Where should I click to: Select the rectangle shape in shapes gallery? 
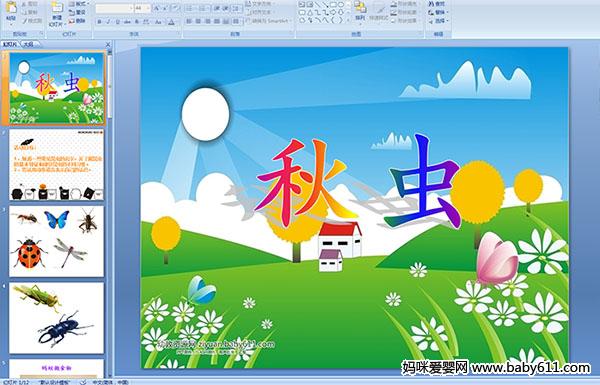pos(333,5)
